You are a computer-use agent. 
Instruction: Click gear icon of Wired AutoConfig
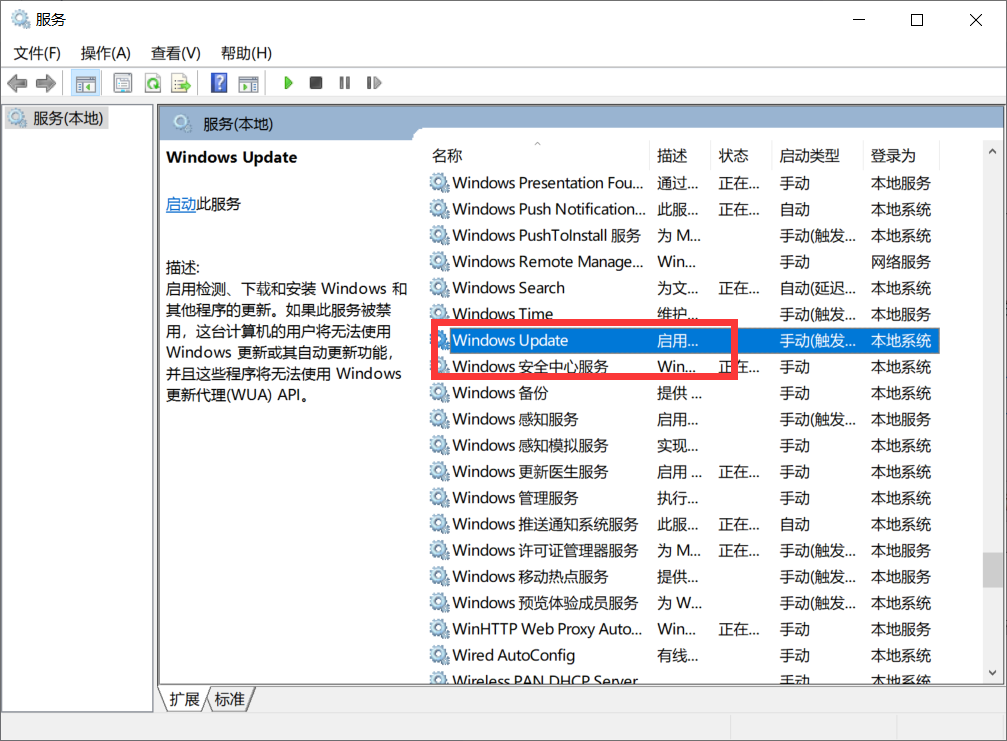click(439, 655)
